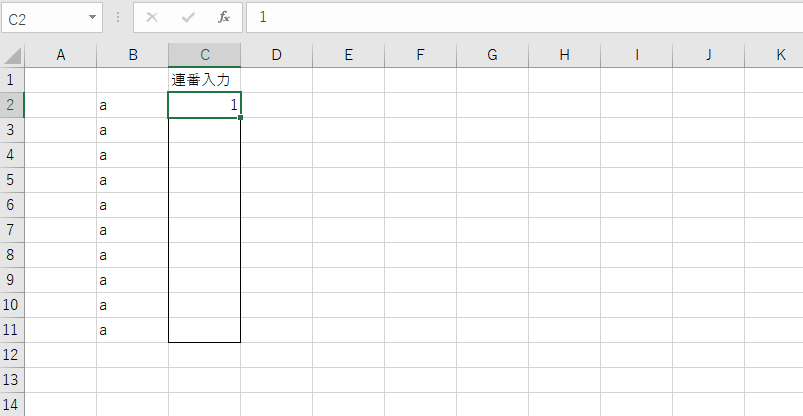Click cell C1 containing 連番入力
Screen dimensions: 803x416
point(205,80)
